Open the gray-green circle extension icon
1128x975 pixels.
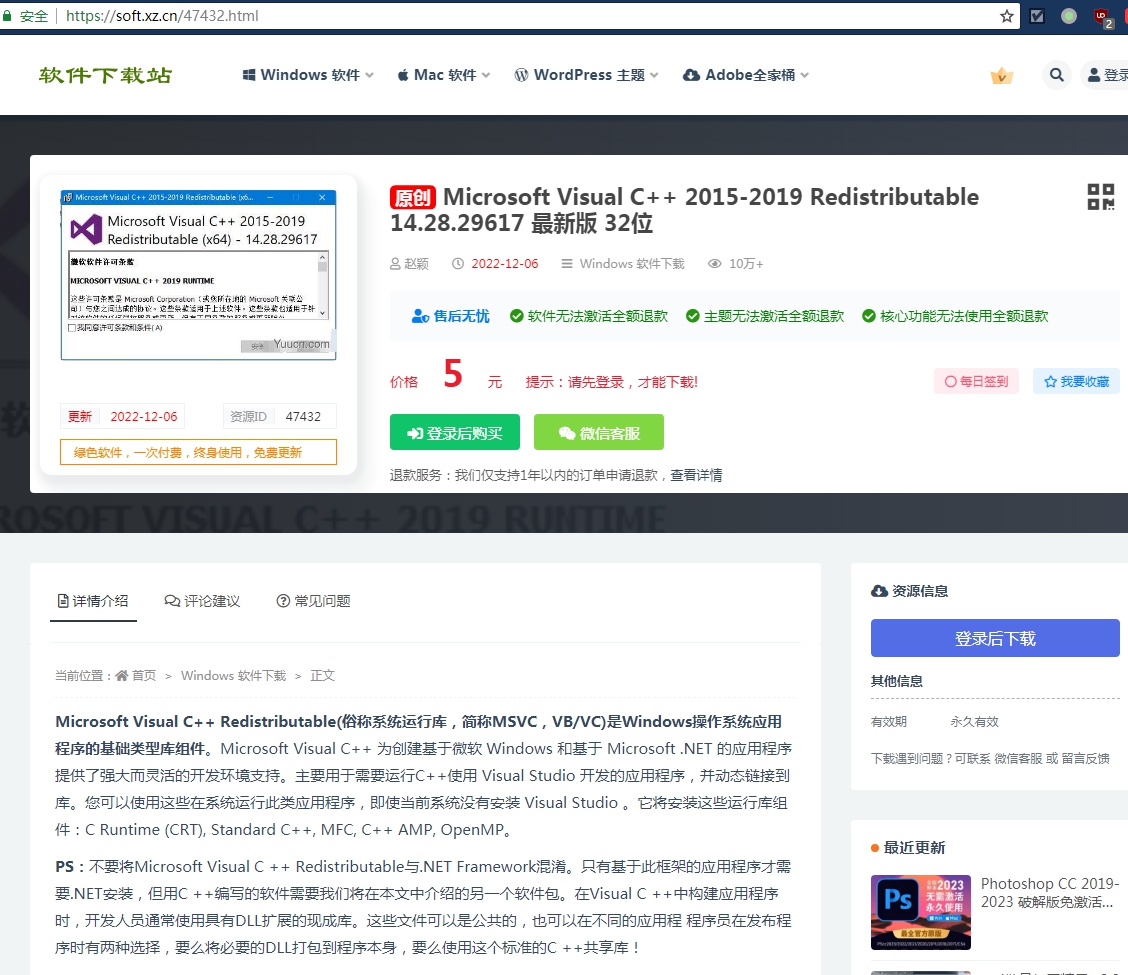[1069, 16]
